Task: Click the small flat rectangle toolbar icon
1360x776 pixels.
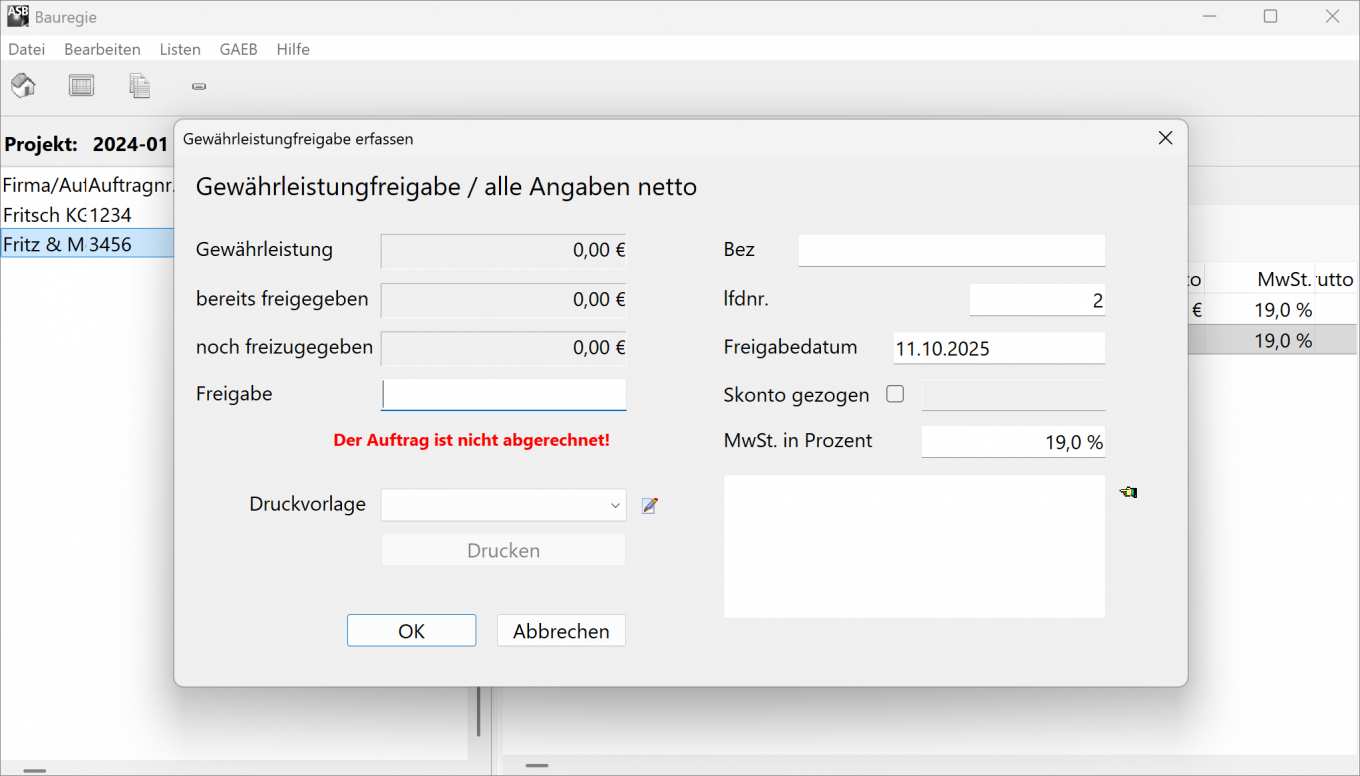Action: [x=198, y=87]
